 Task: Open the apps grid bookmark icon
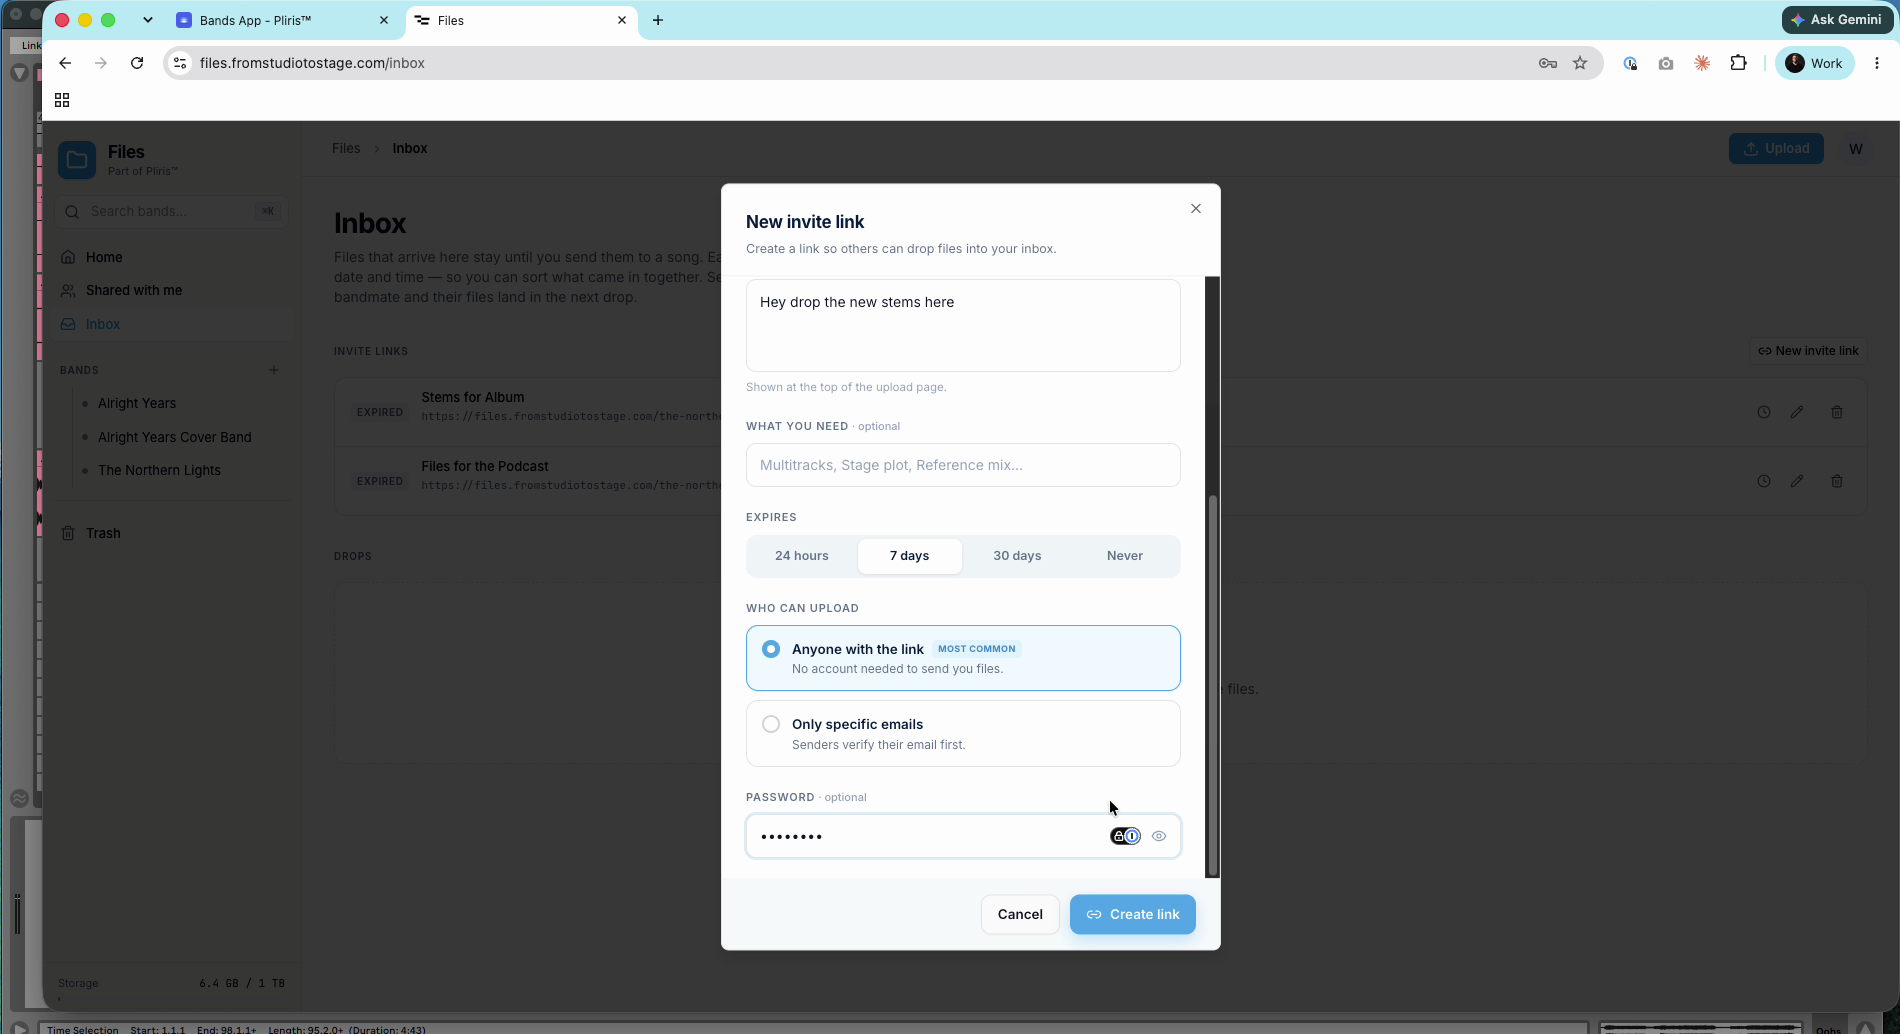(x=62, y=100)
